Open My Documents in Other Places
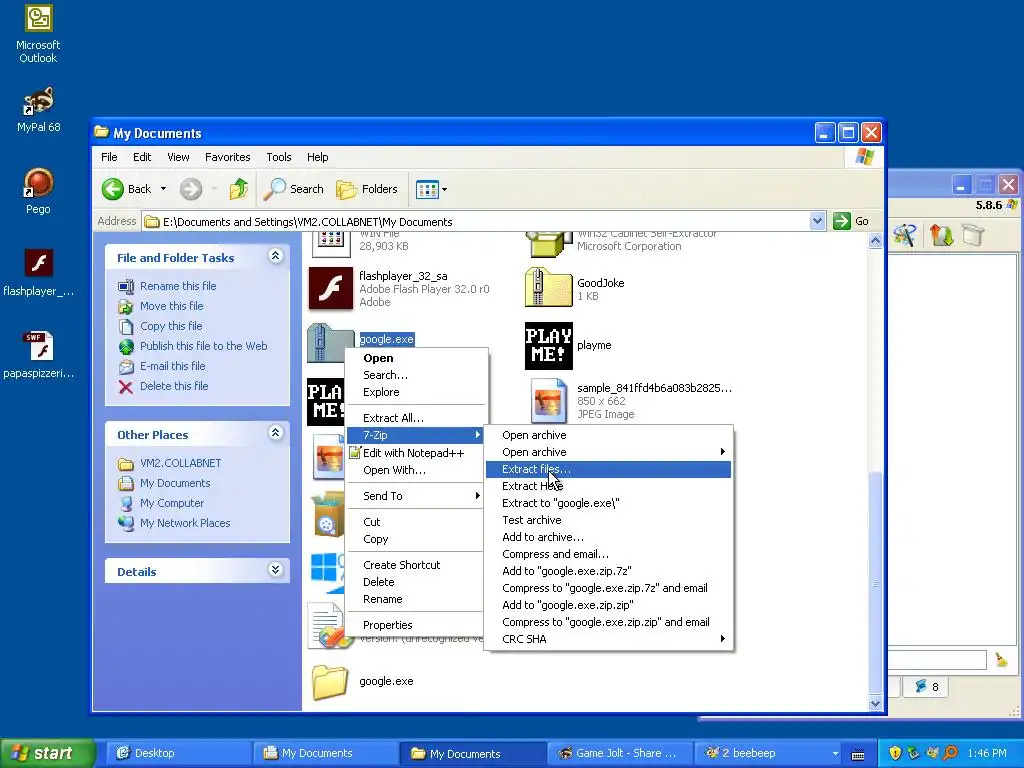The image size is (1024, 768). tap(175, 483)
